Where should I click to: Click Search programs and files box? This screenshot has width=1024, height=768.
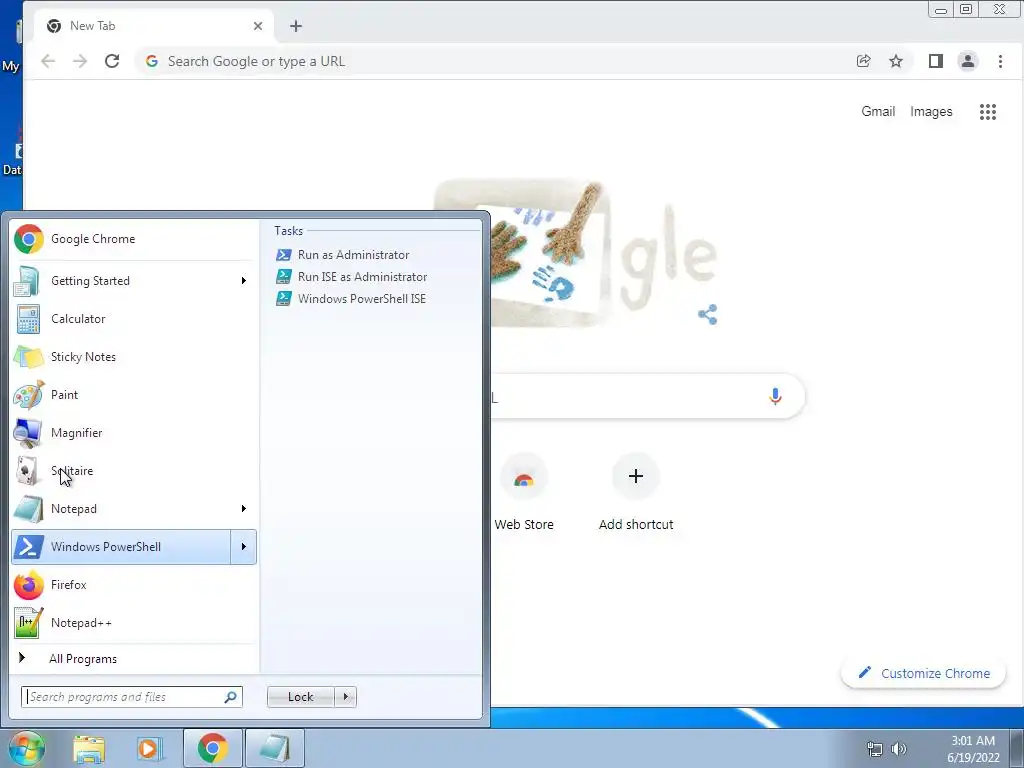[x=131, y=697]
